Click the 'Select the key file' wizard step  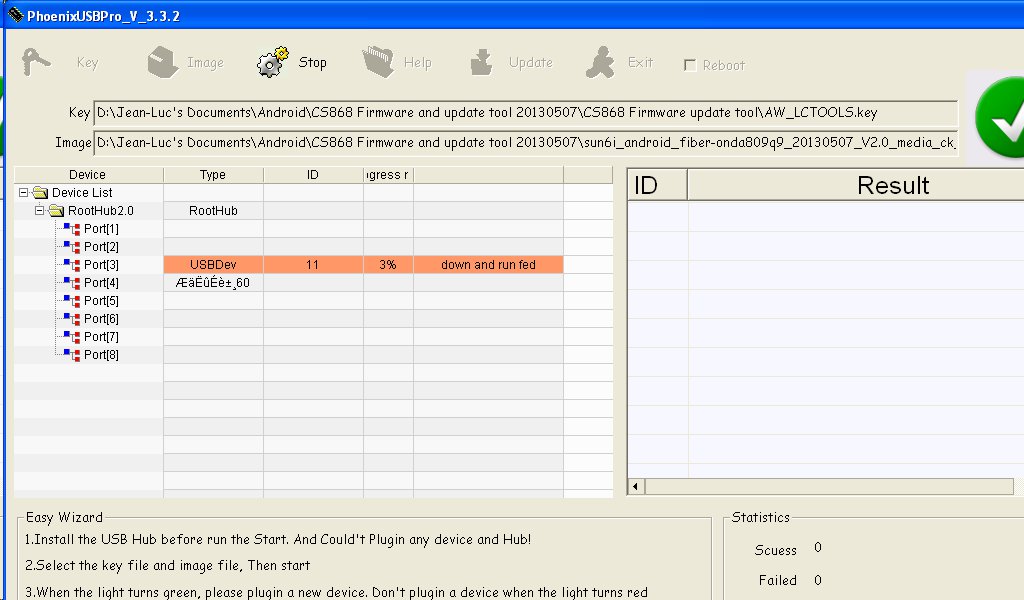[x=167, y=565]
